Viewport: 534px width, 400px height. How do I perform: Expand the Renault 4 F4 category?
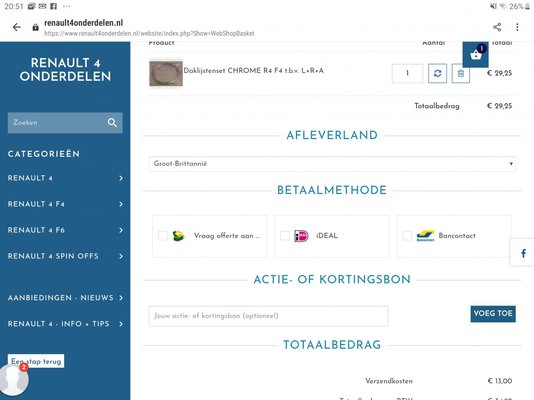click(65, 204)
